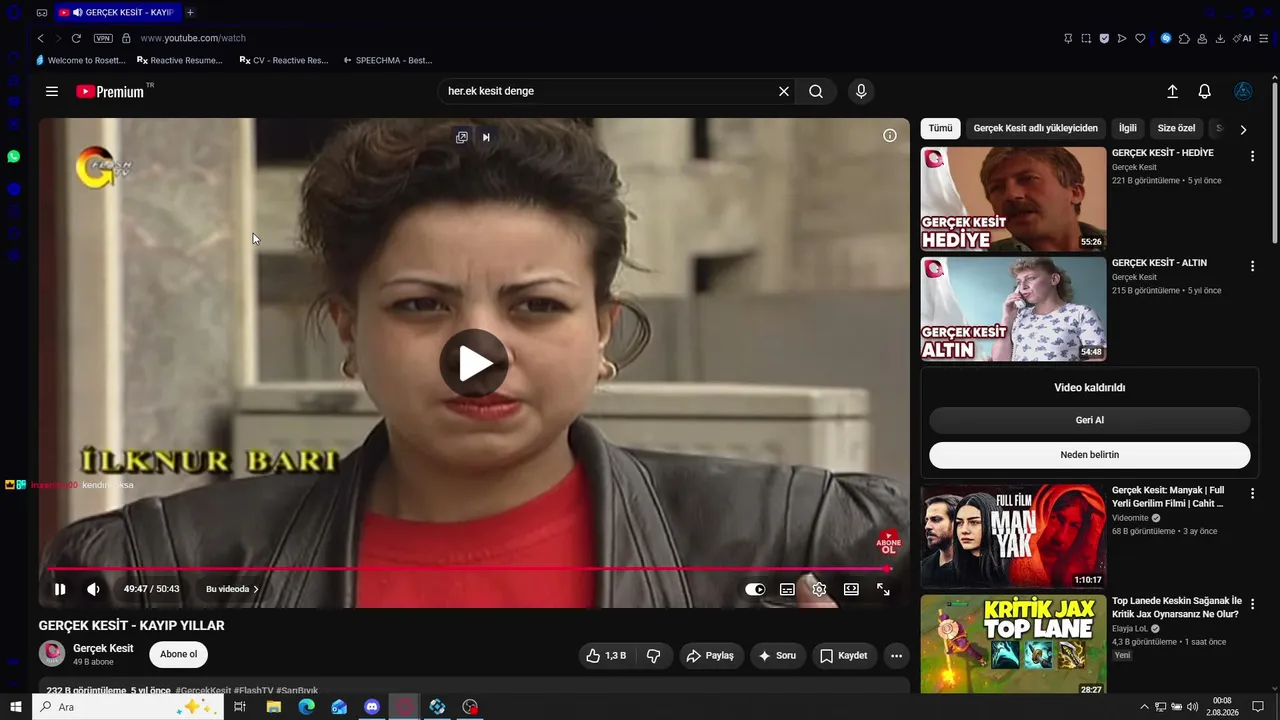Click the 'Neden belirtin' button
The width and height of the screenshot is (1280, 720).
(x=1090, y=455)
